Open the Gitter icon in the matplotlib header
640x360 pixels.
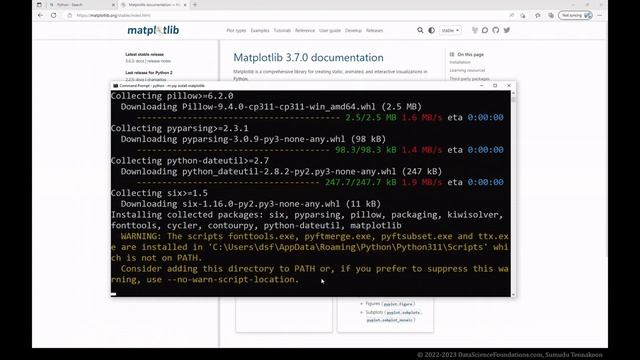tap(474, 30)
